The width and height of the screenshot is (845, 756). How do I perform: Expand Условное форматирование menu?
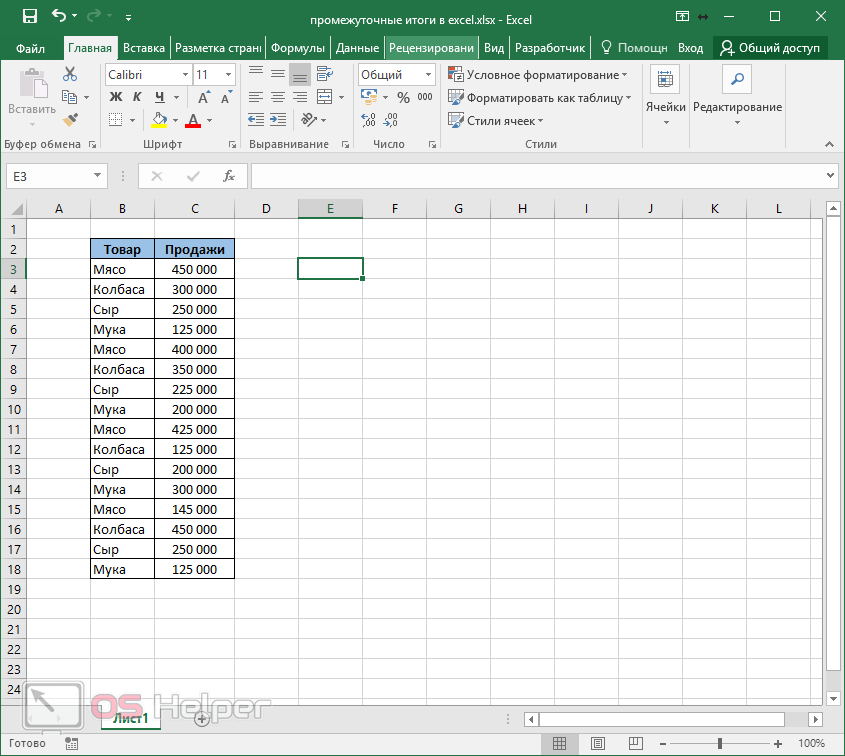537,74
